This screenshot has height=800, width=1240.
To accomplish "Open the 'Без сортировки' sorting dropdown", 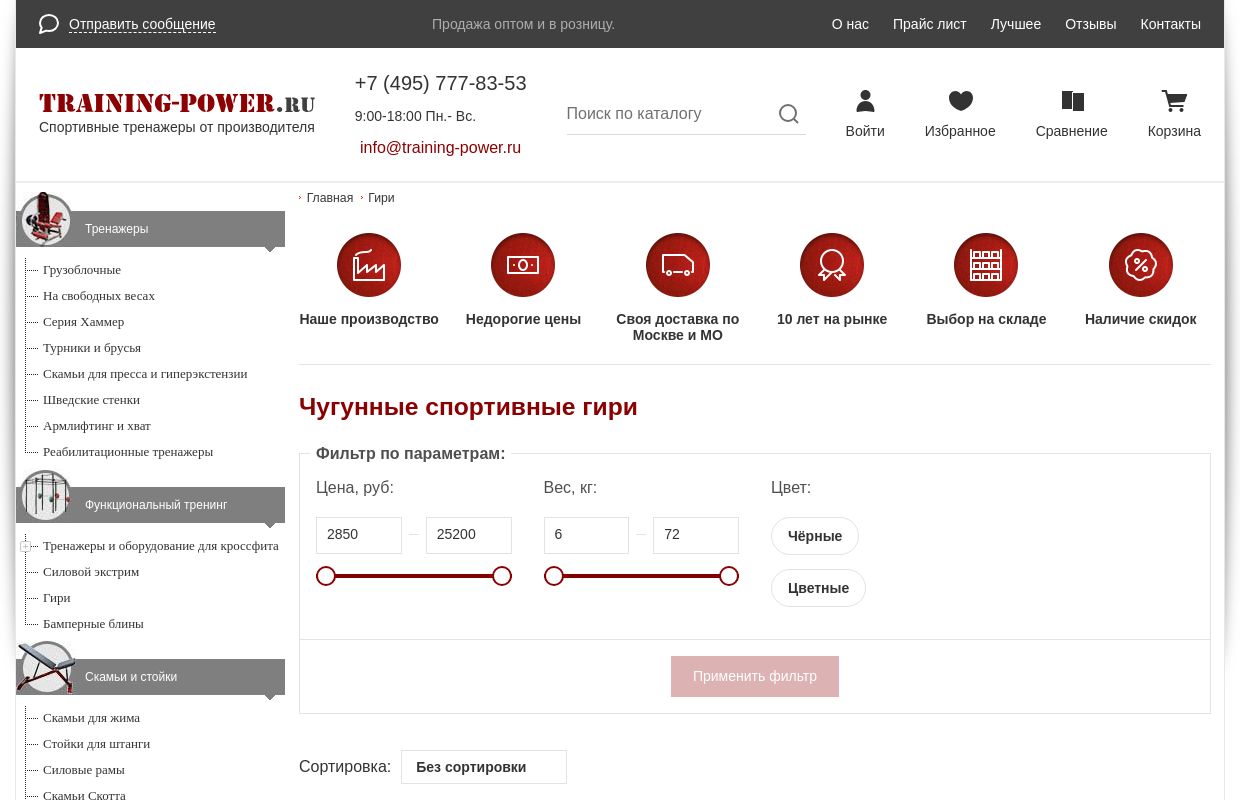I will (x=484, y=767).
